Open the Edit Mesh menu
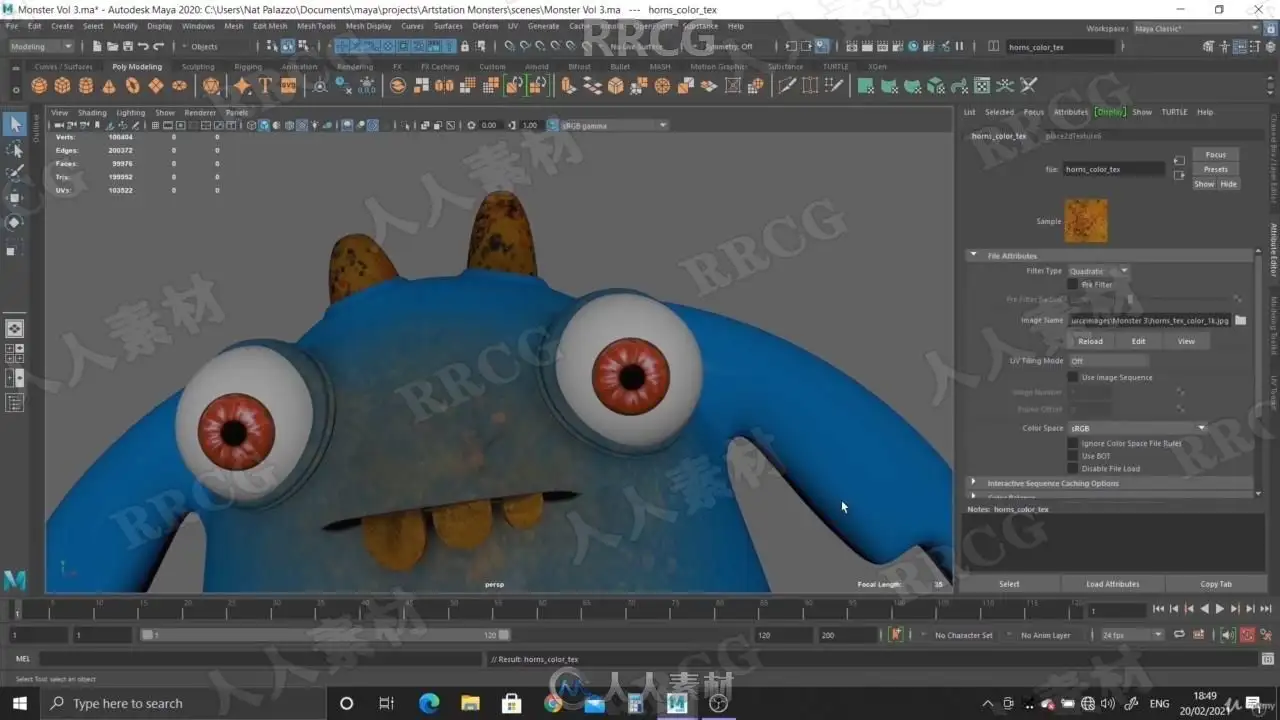Viewport: 1280px width, 720px height. (270, 26)
